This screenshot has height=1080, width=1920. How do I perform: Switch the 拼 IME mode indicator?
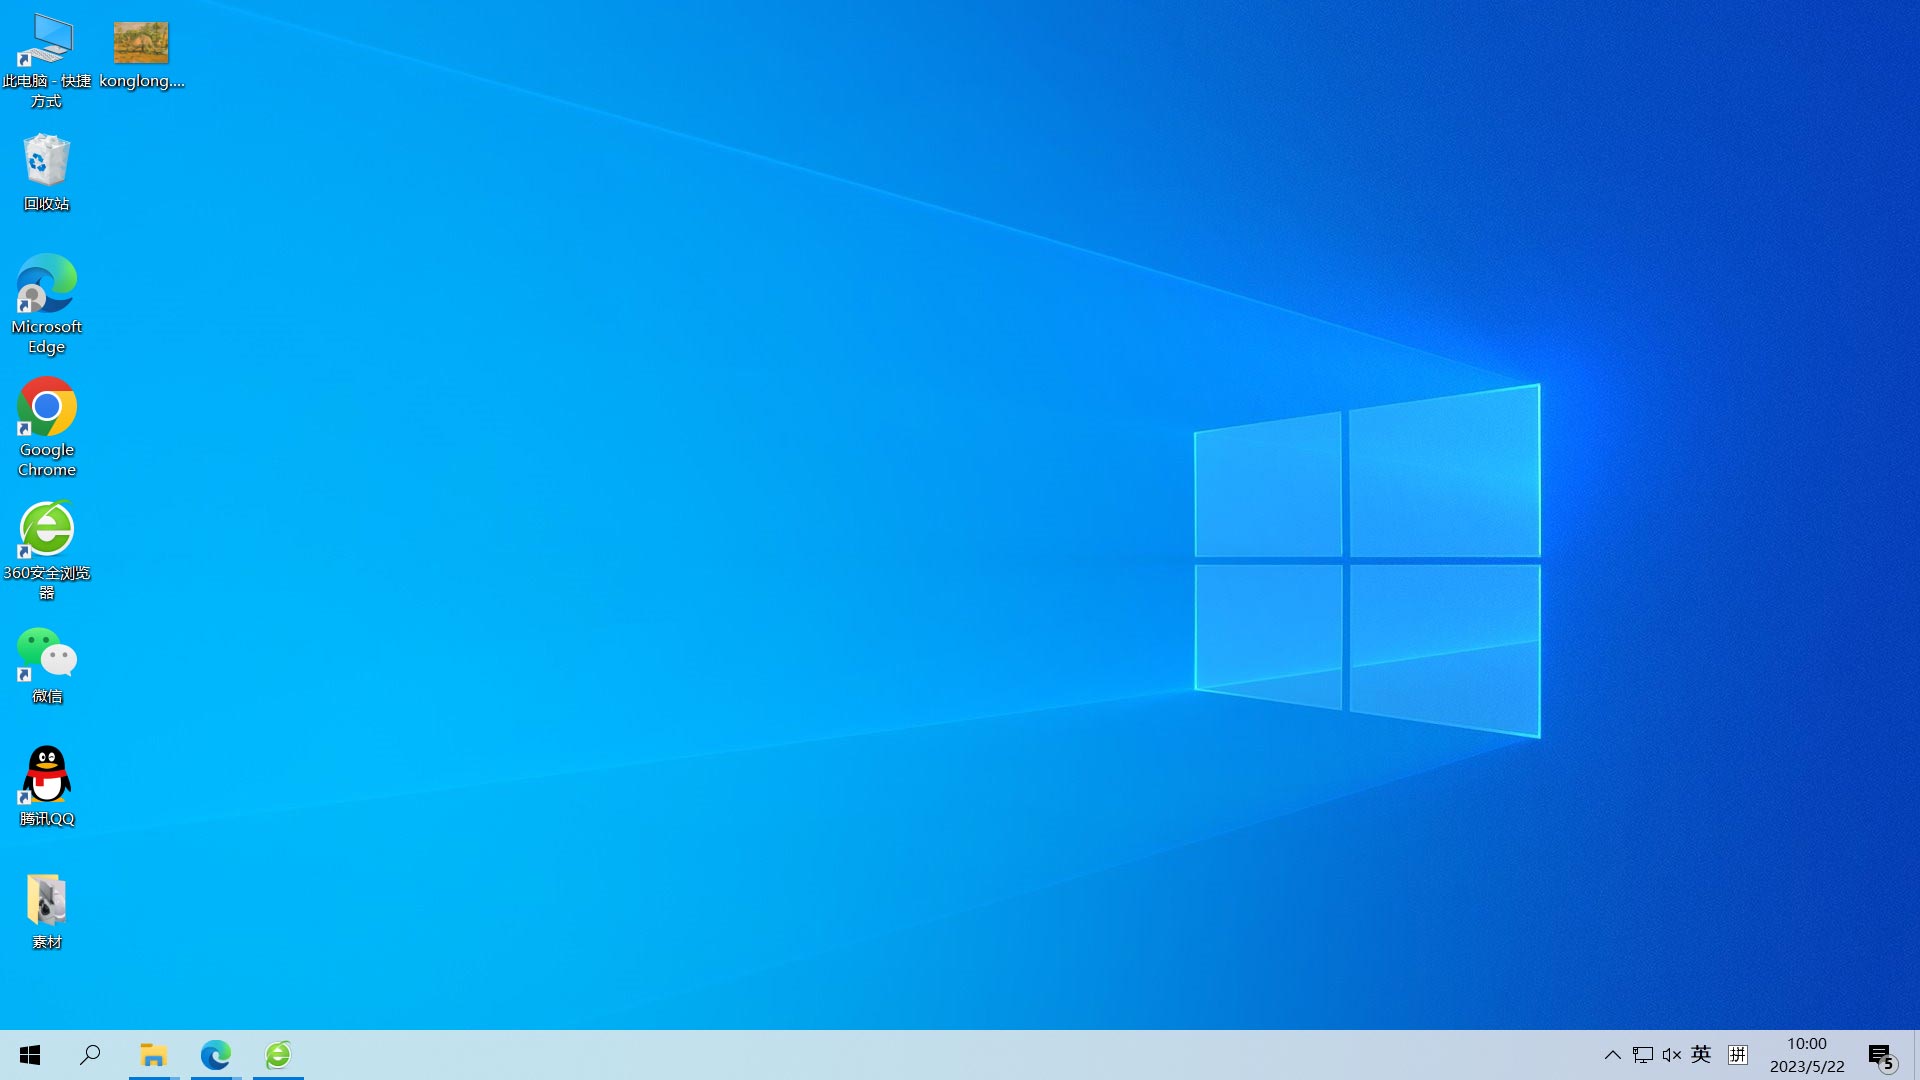pyautogui.click(x=1738, y=1055)
